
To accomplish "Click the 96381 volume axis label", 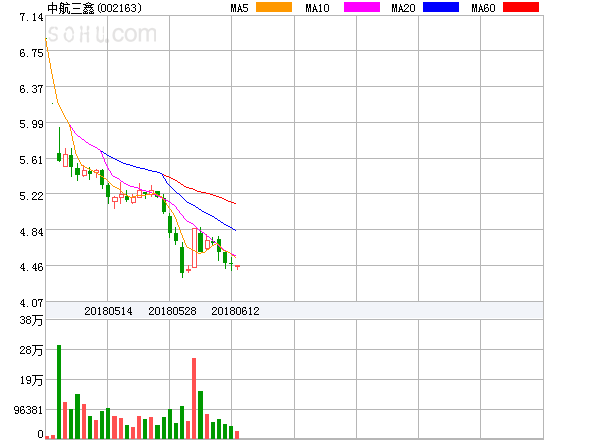I will (28, 410).
